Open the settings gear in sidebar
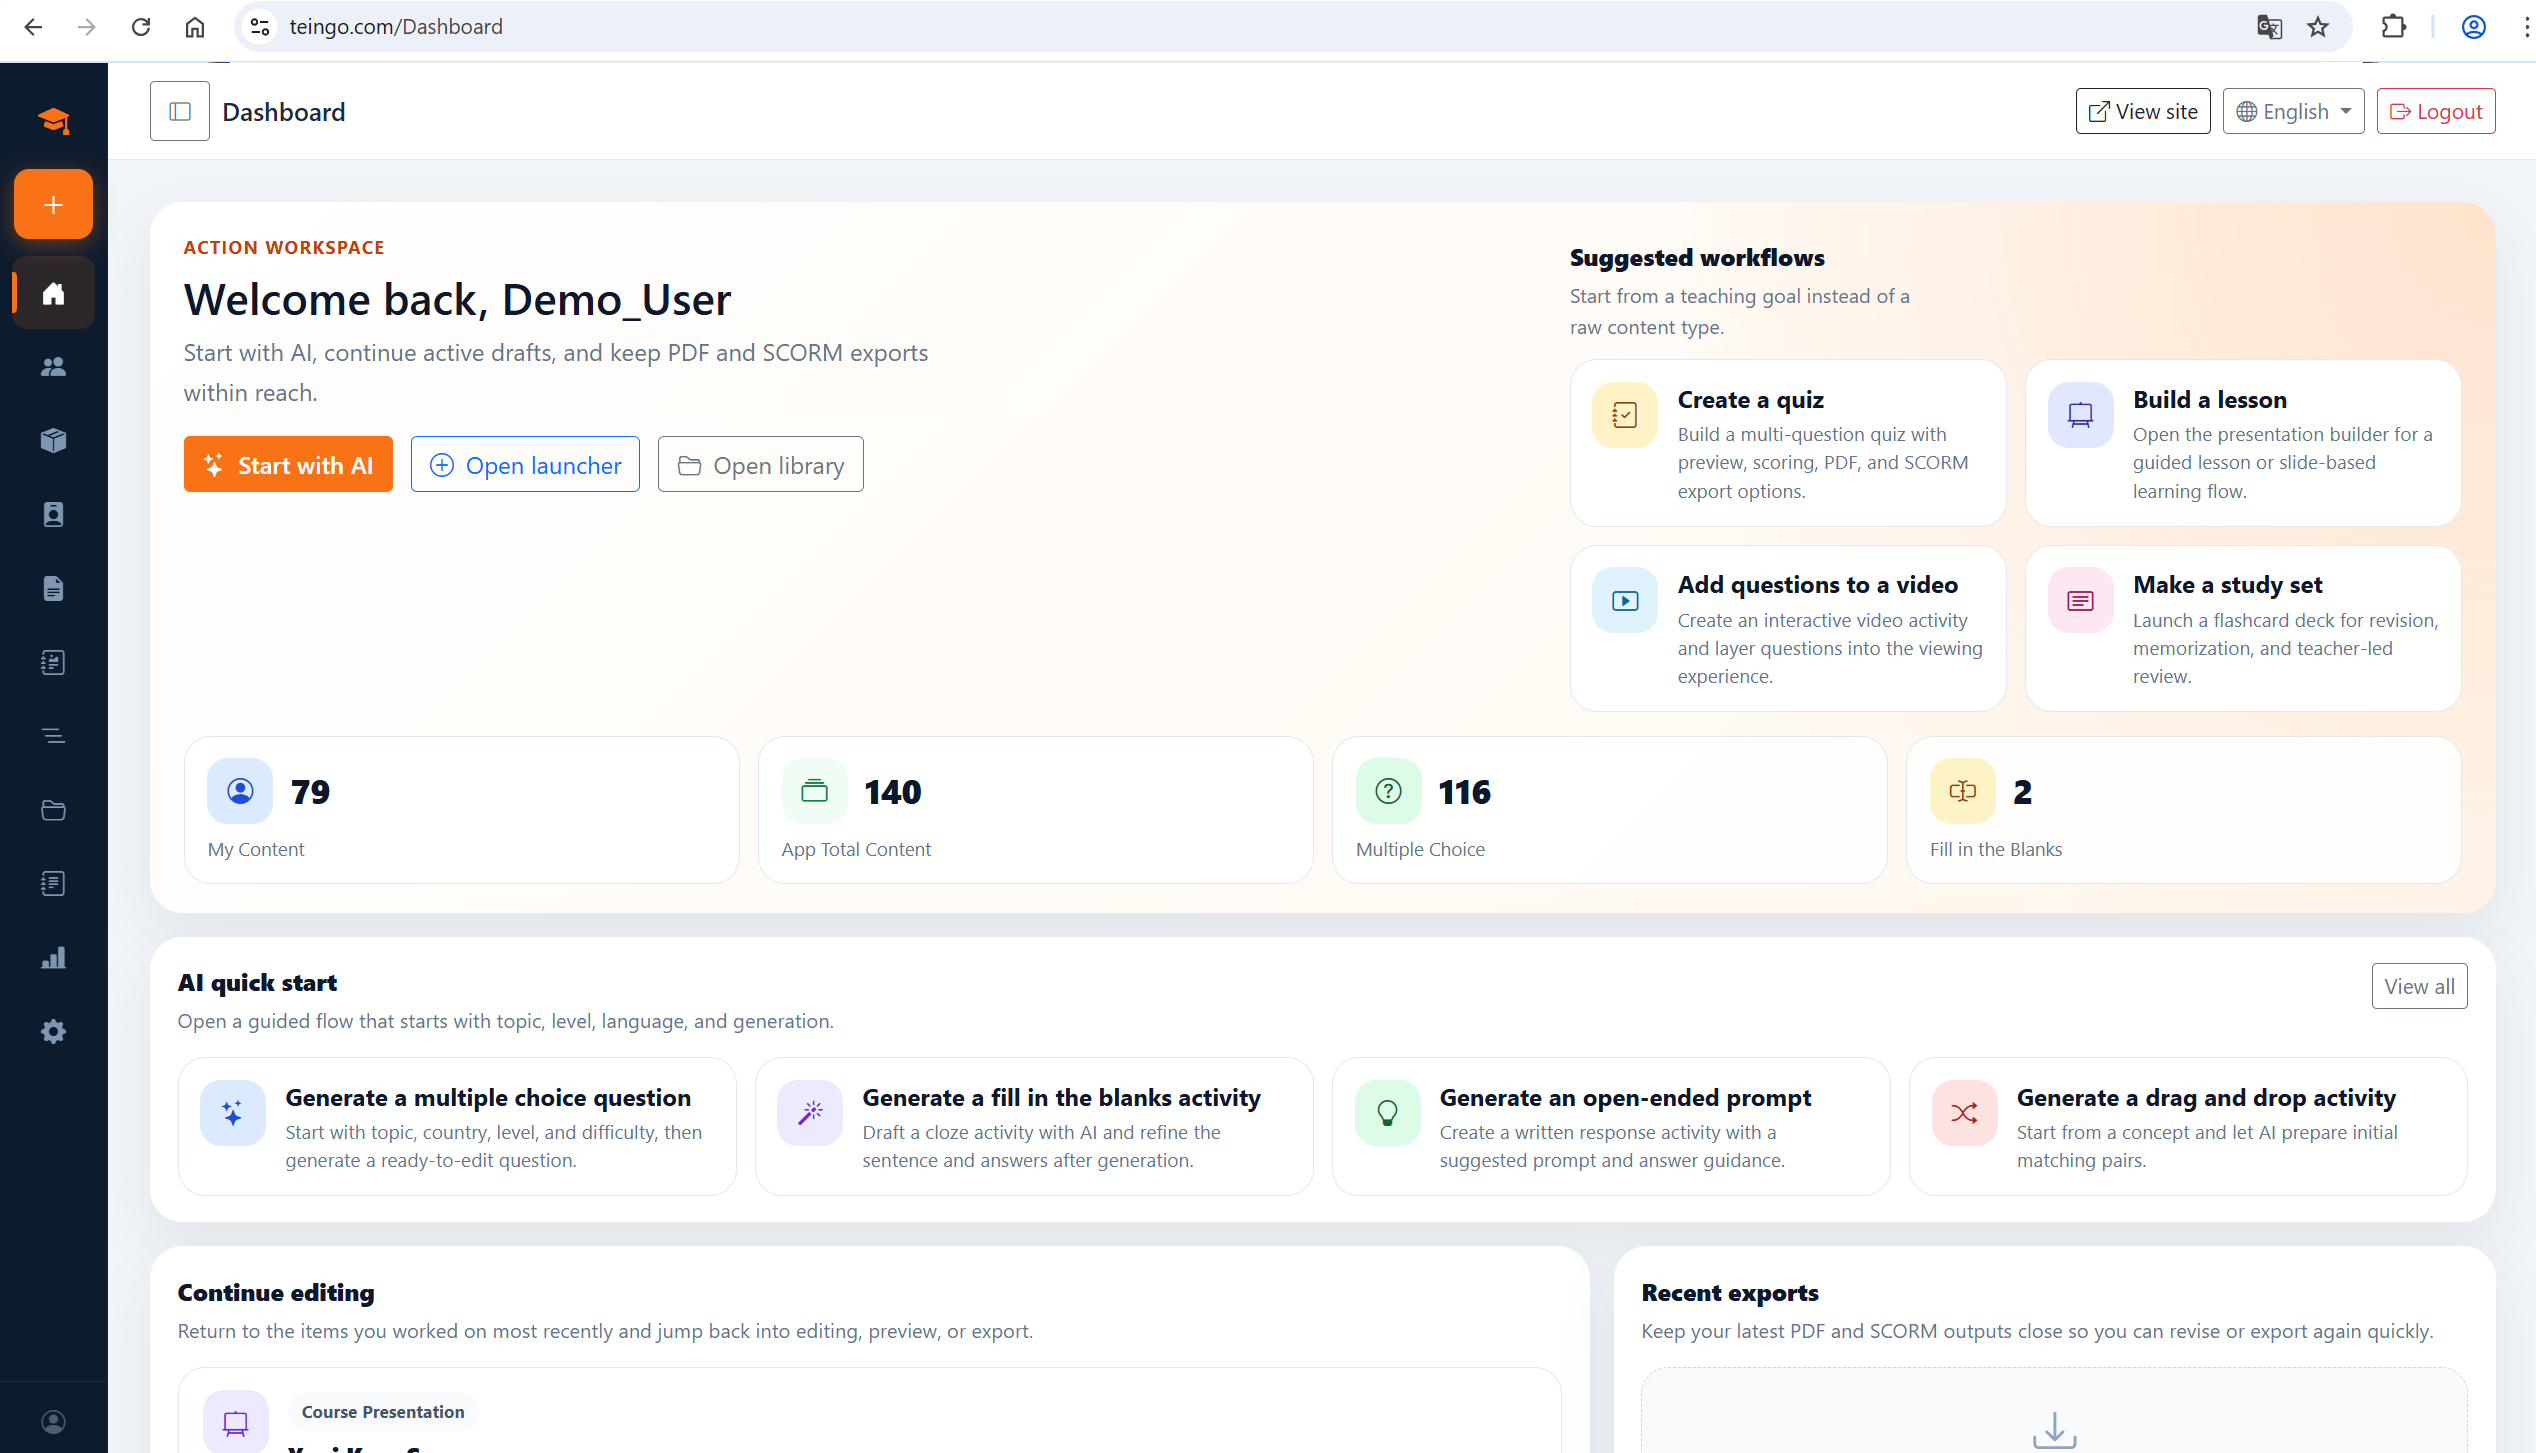2536x1453 pixels. tap(53, 1031)
